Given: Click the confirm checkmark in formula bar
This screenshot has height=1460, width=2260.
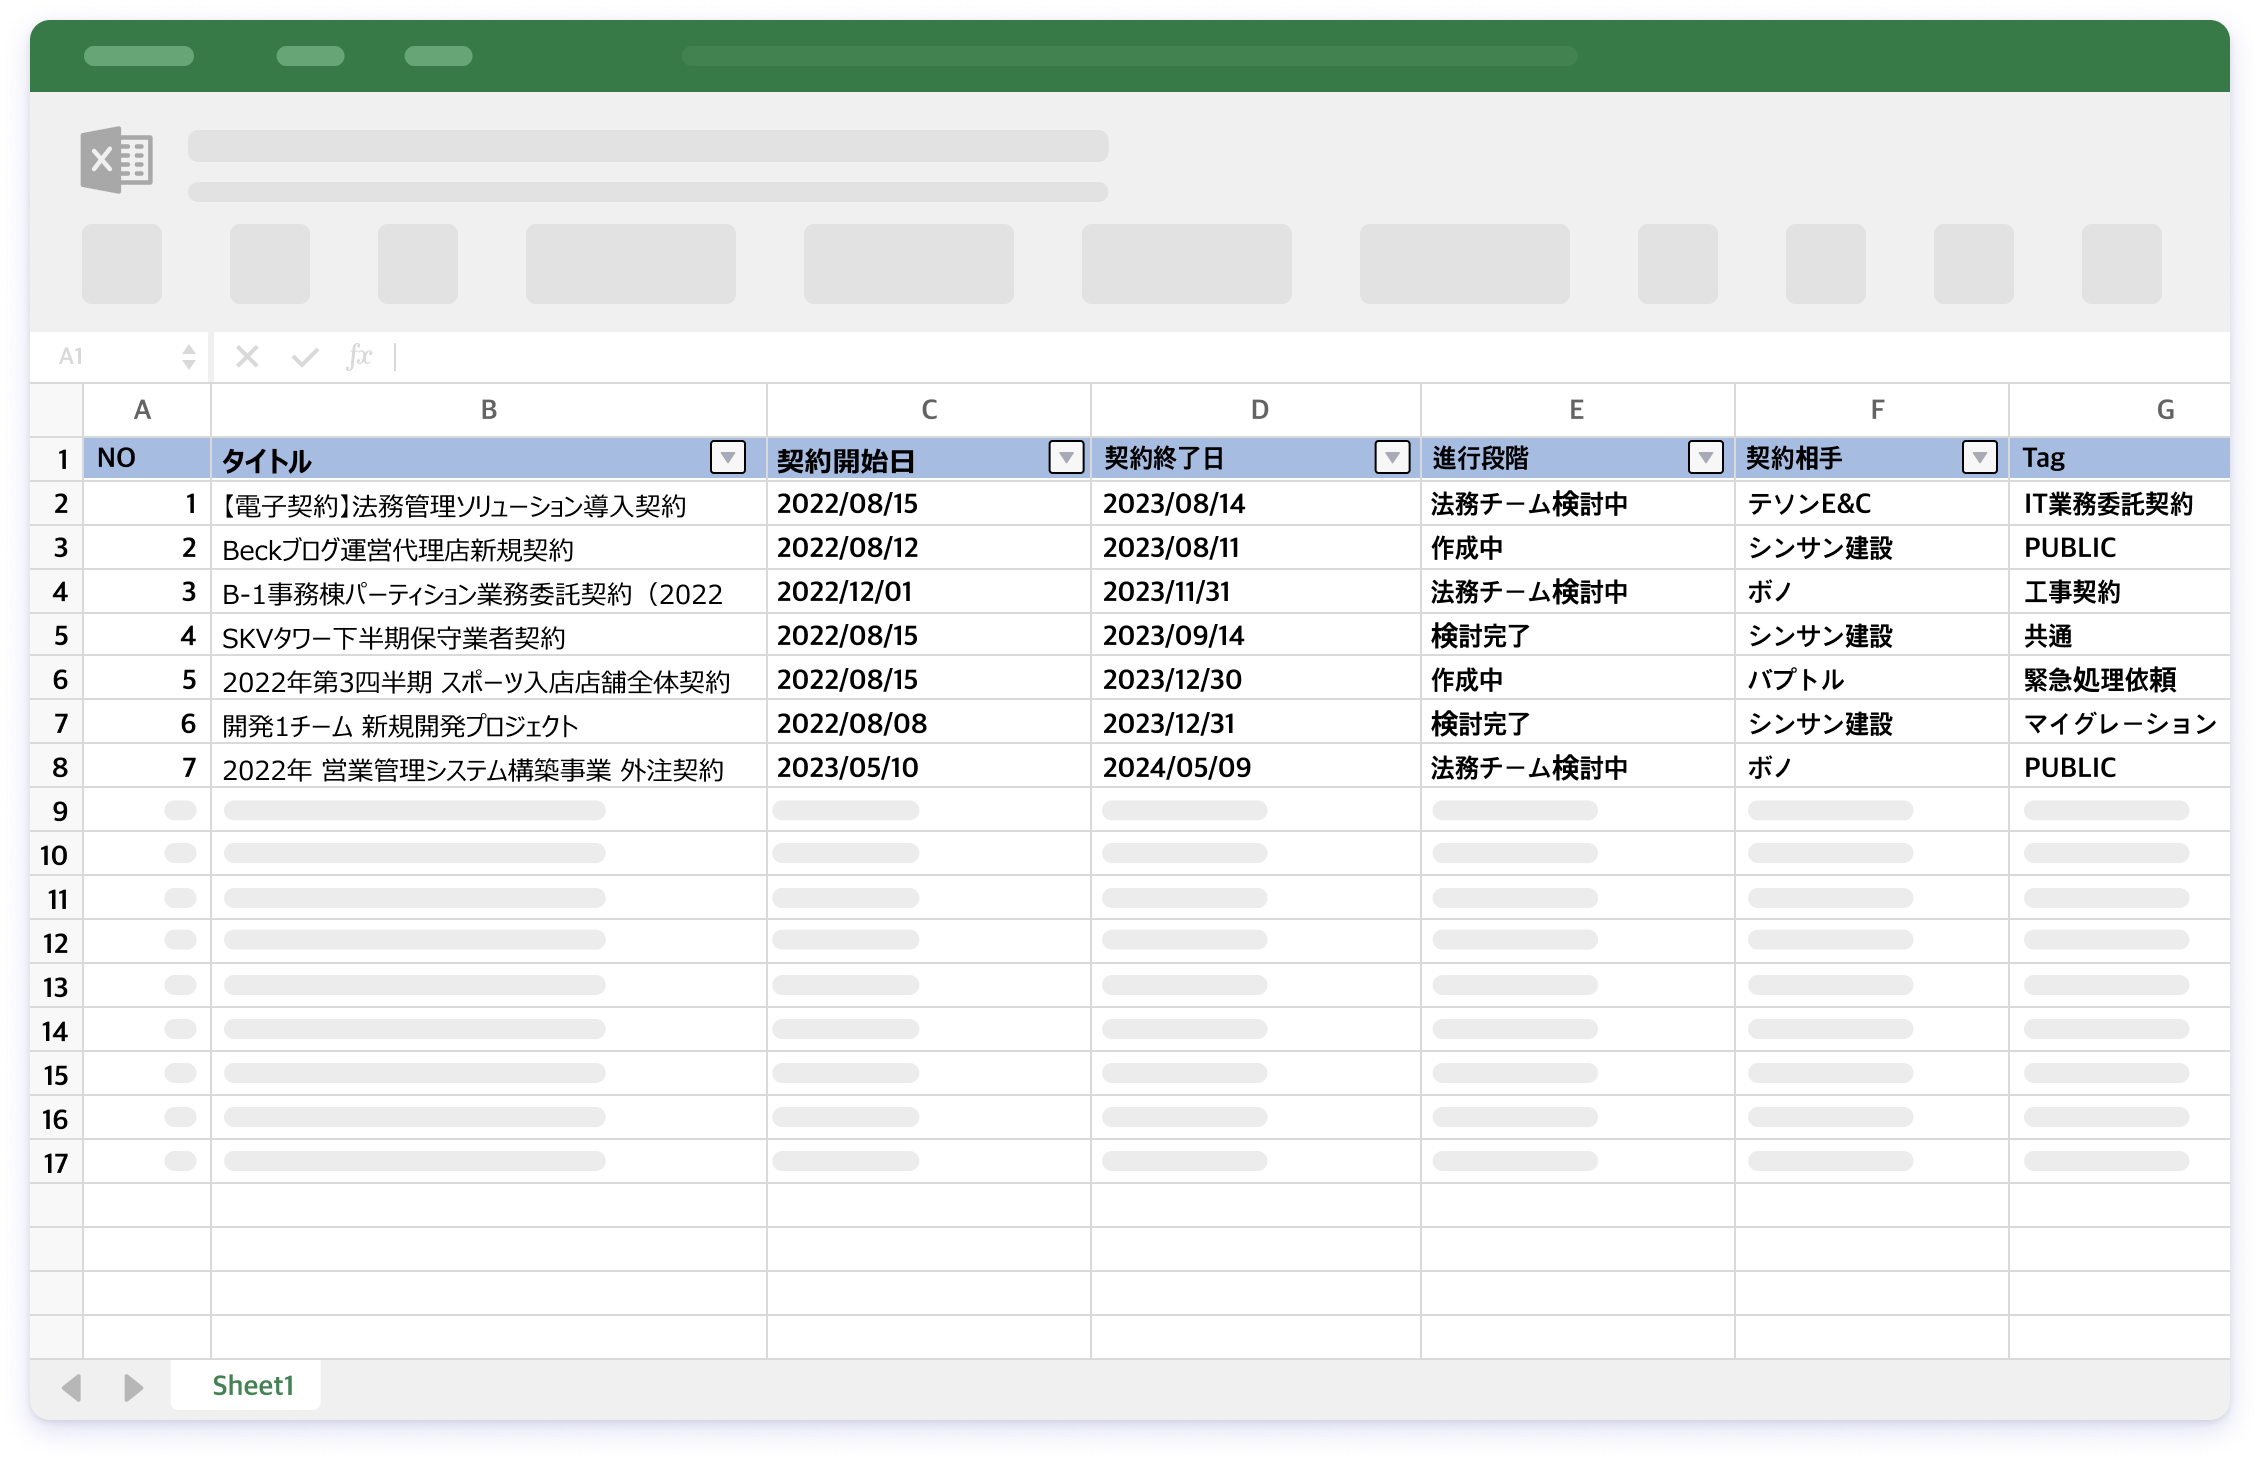Looking at the screenshot, I should click(x=304, y=357).
